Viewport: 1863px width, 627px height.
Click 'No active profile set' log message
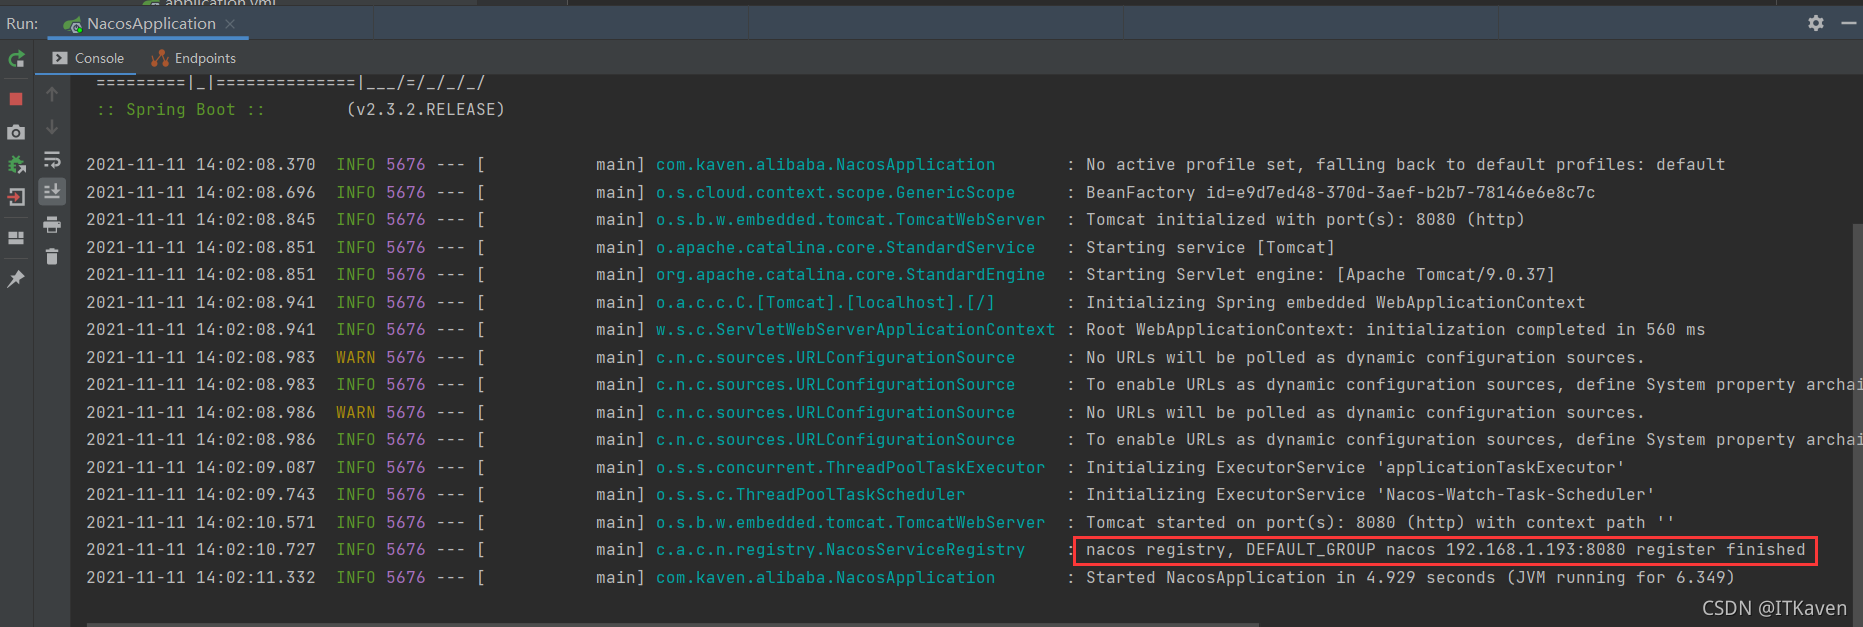click(1405, 165)
